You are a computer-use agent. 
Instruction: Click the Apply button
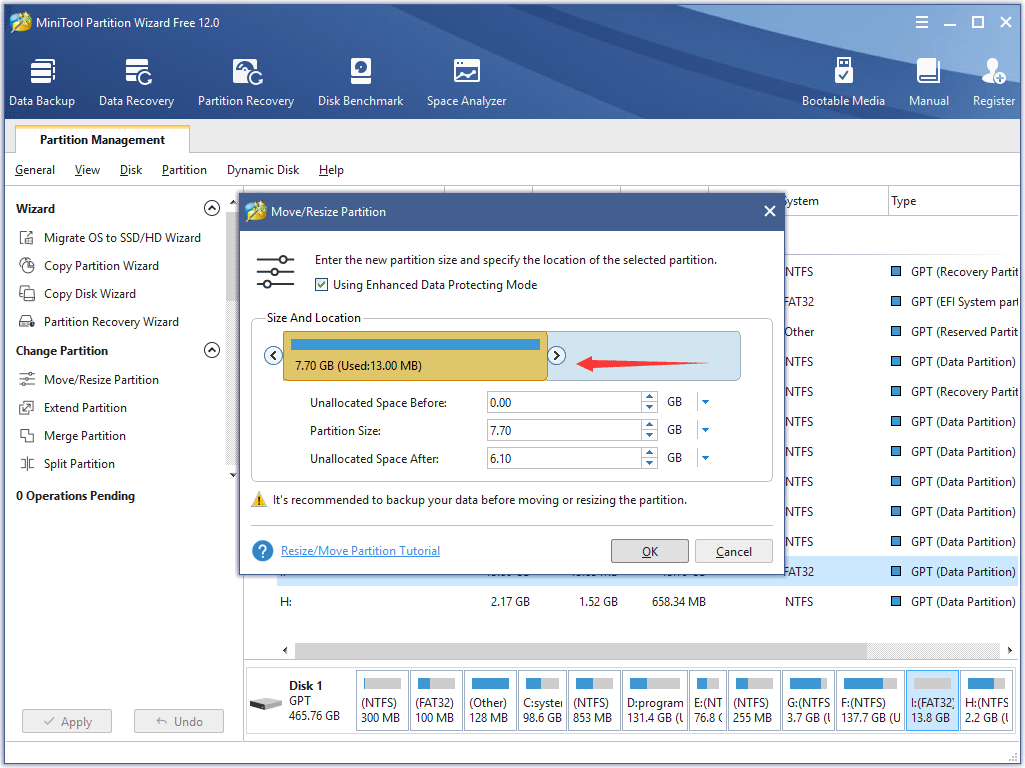67,722
